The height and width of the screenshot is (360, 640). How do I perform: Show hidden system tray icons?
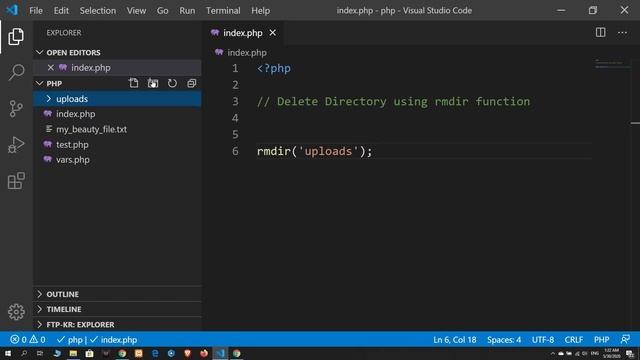pyautogui.click(x=553, y=353)
